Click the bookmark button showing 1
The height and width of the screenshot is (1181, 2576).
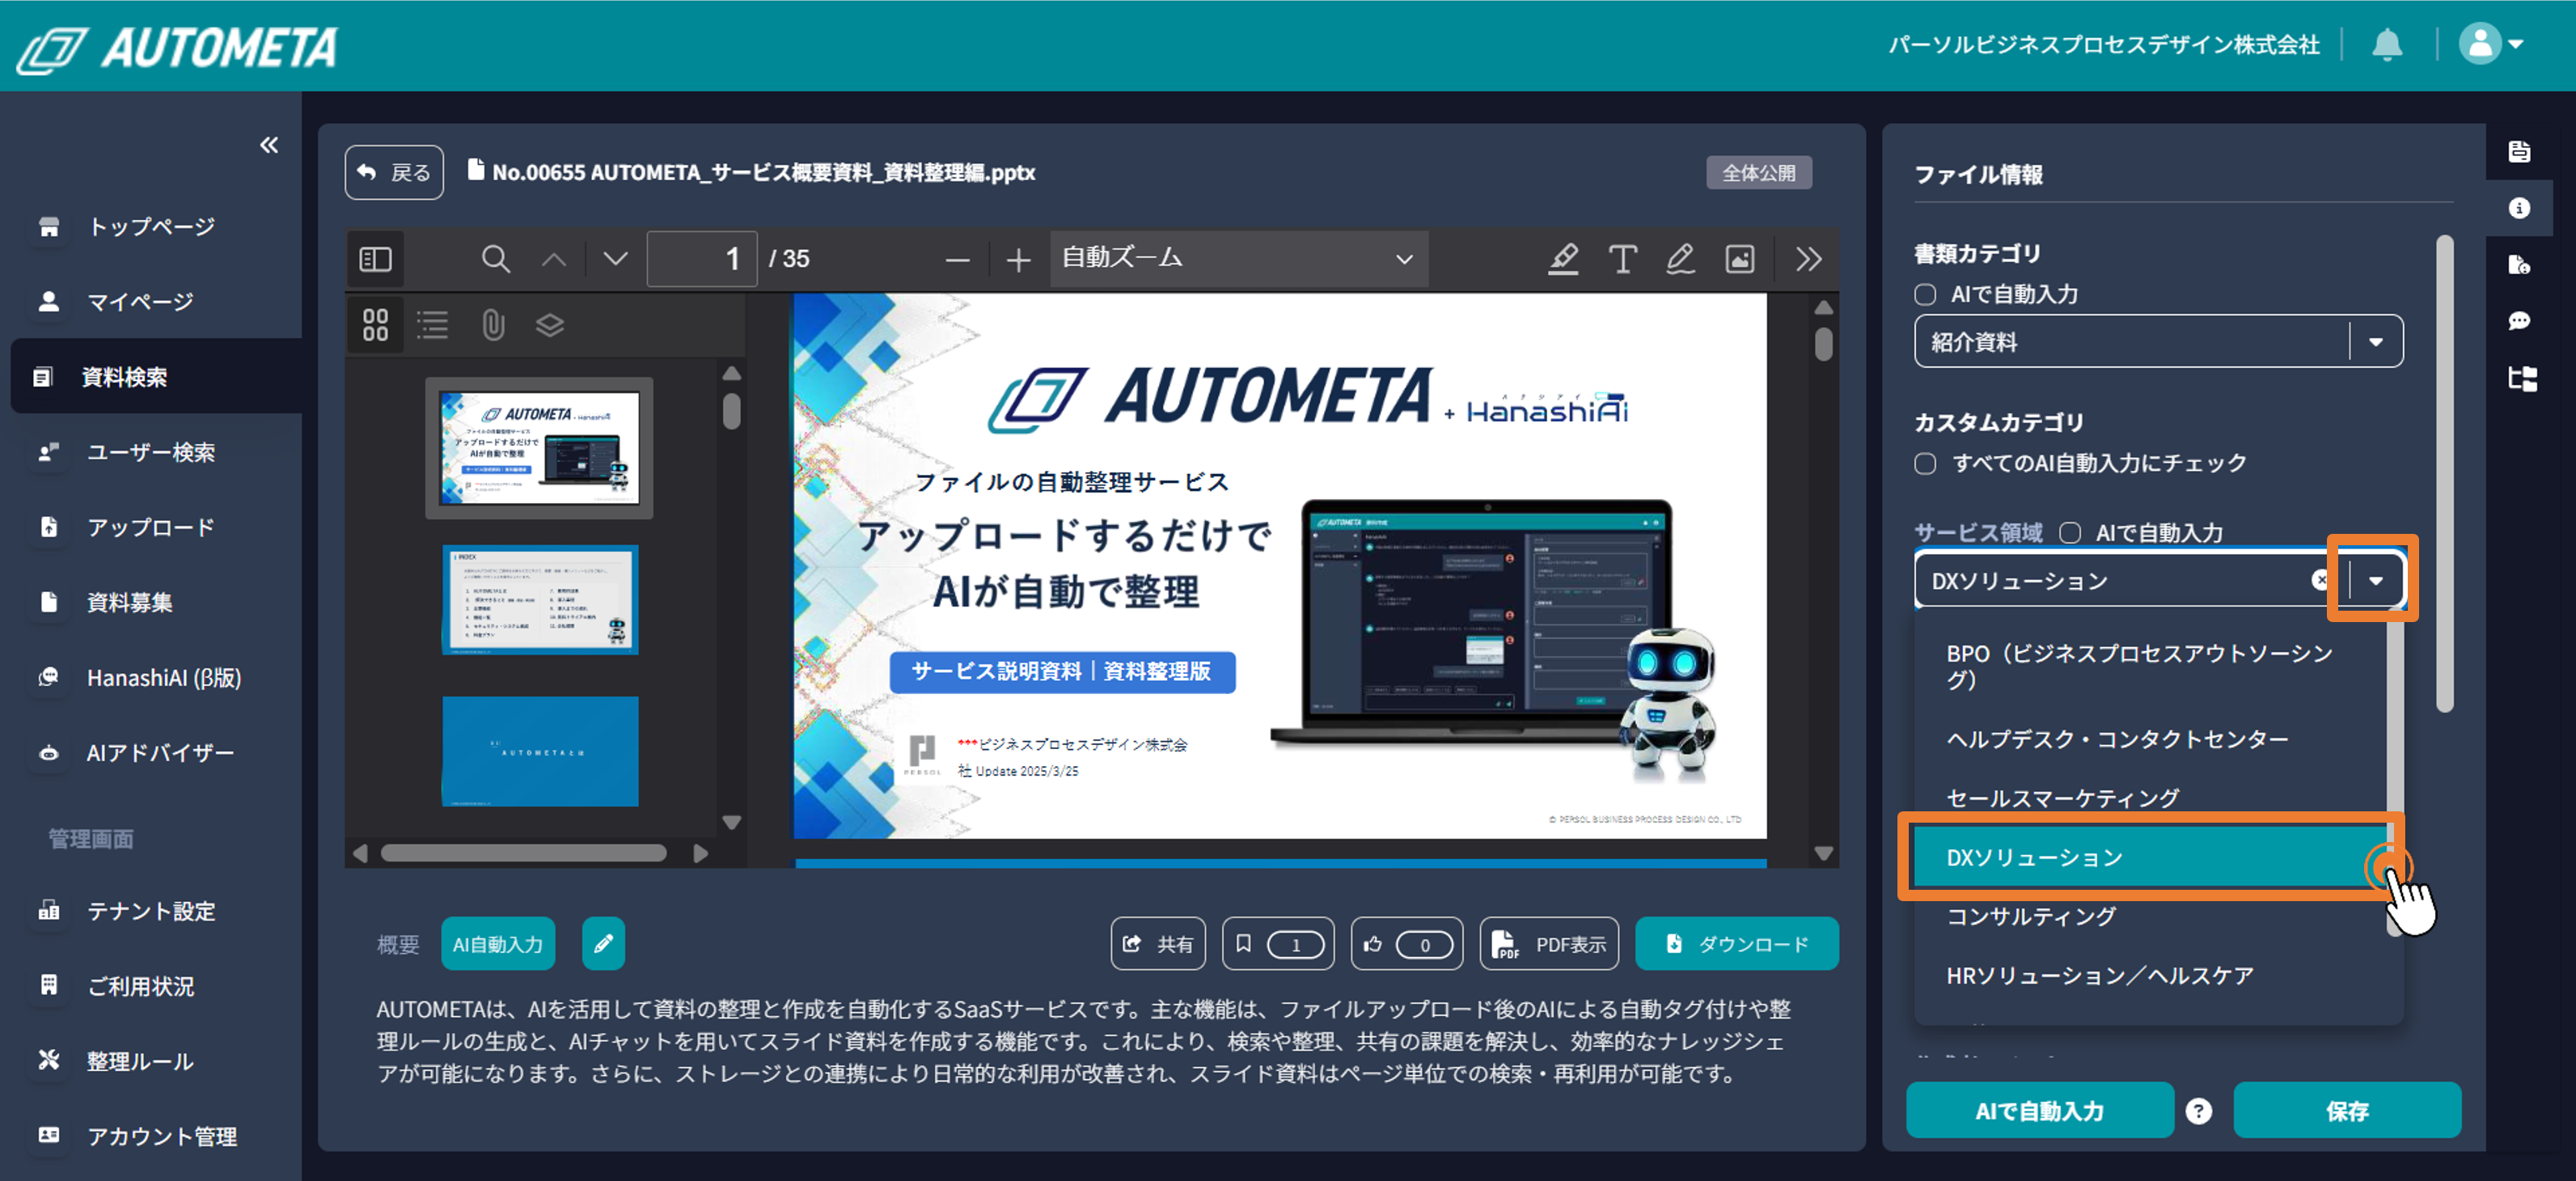click(1278, 944)
